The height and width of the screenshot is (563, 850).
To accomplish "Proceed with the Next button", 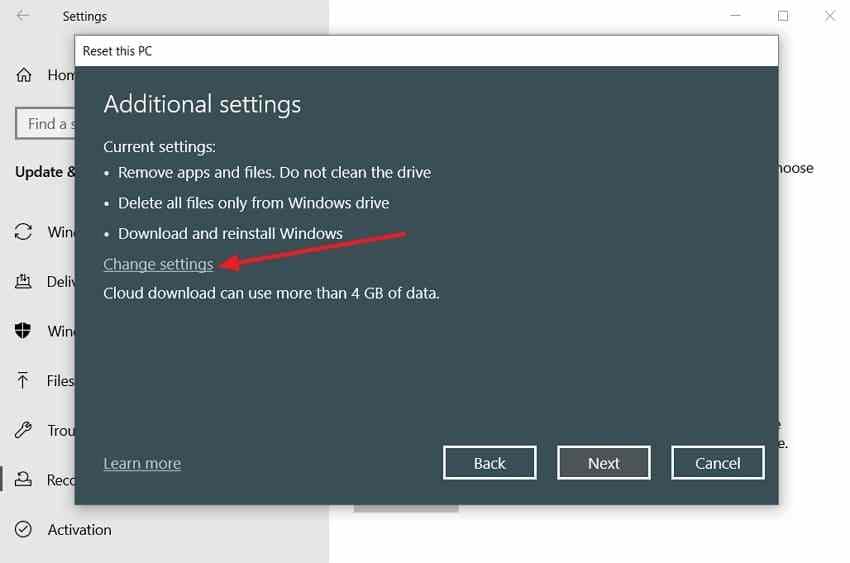I will click(603, 463).
